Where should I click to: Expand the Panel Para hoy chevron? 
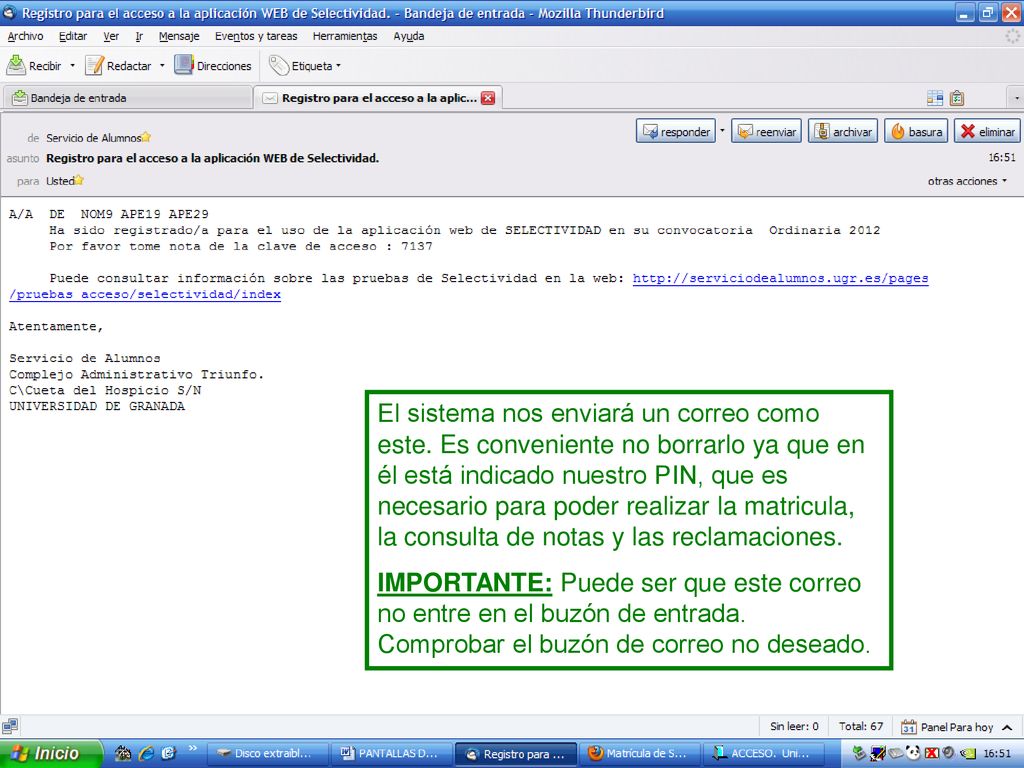[1007, 727]
